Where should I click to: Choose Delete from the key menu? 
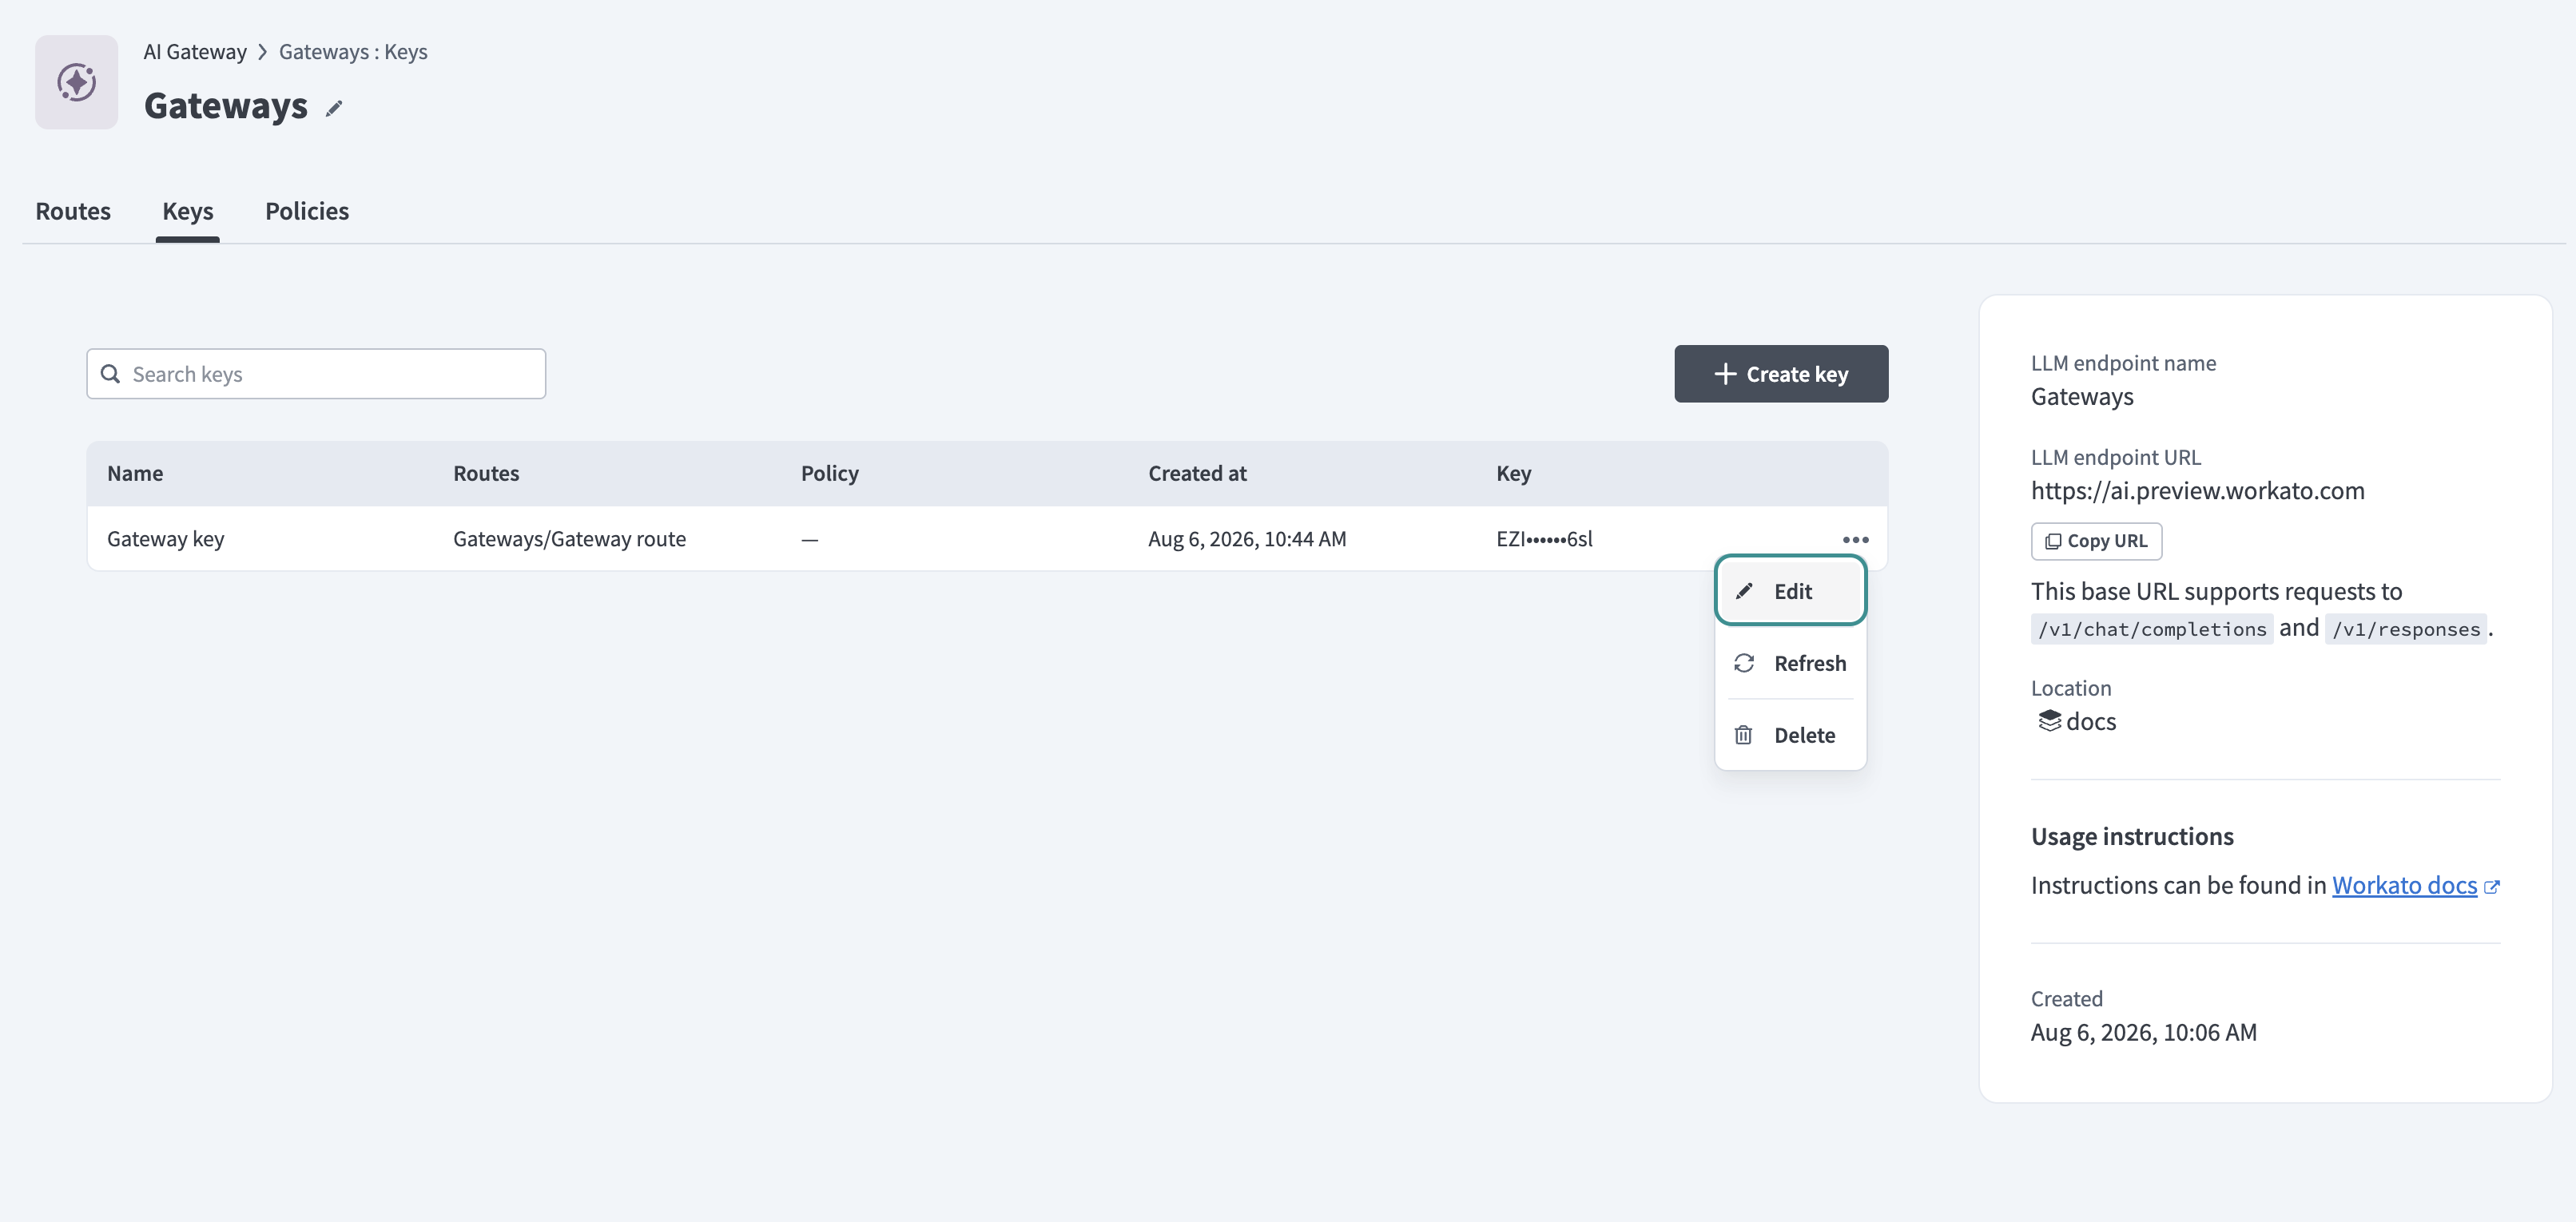tap(1790, 735)
